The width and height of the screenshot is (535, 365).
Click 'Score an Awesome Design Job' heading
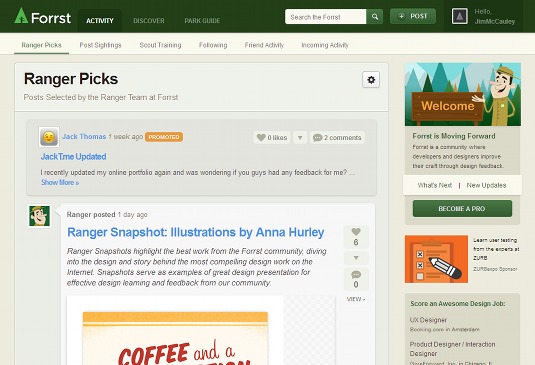pos(458,304)
